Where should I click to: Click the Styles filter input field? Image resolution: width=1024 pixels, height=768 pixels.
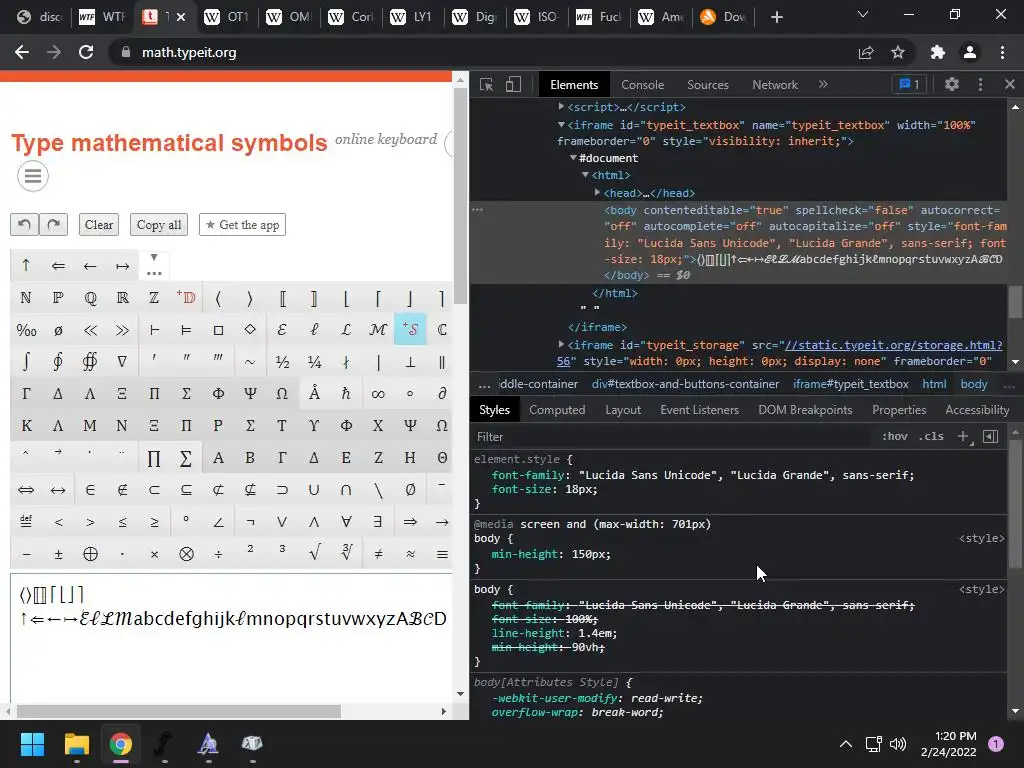pos(673,436)
